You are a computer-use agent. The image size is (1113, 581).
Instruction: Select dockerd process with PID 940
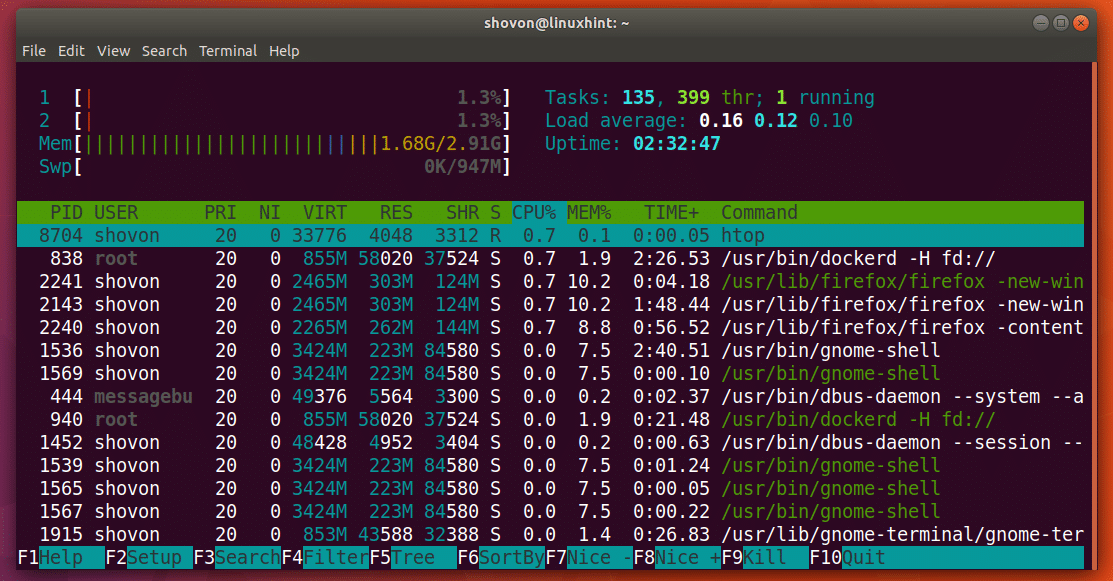[x=550, y=419]
